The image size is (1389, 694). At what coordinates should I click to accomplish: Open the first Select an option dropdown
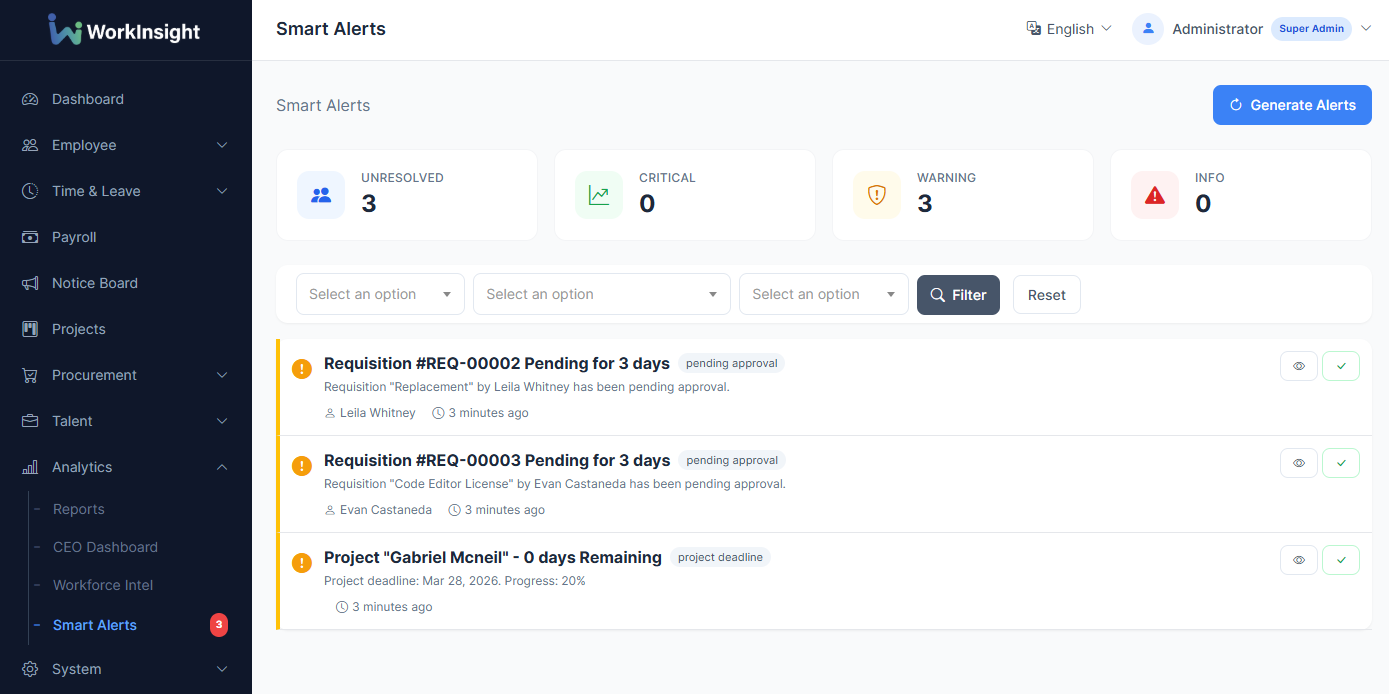point(380,294)
